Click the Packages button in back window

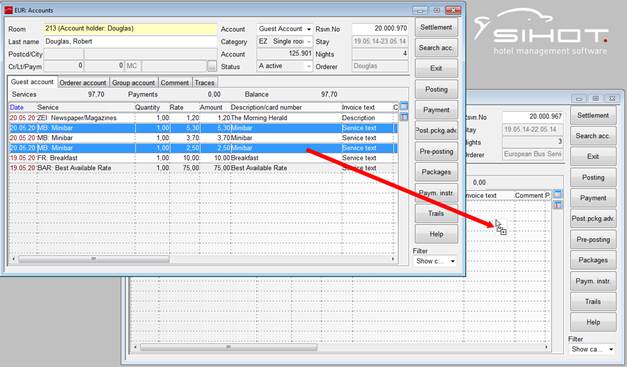(x=593, y=260)
